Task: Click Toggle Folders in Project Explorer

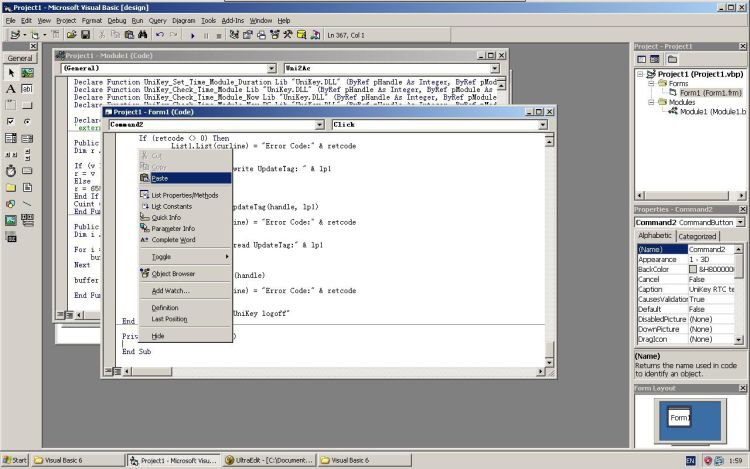Action: pyautogui.click(x=672, y=59)
